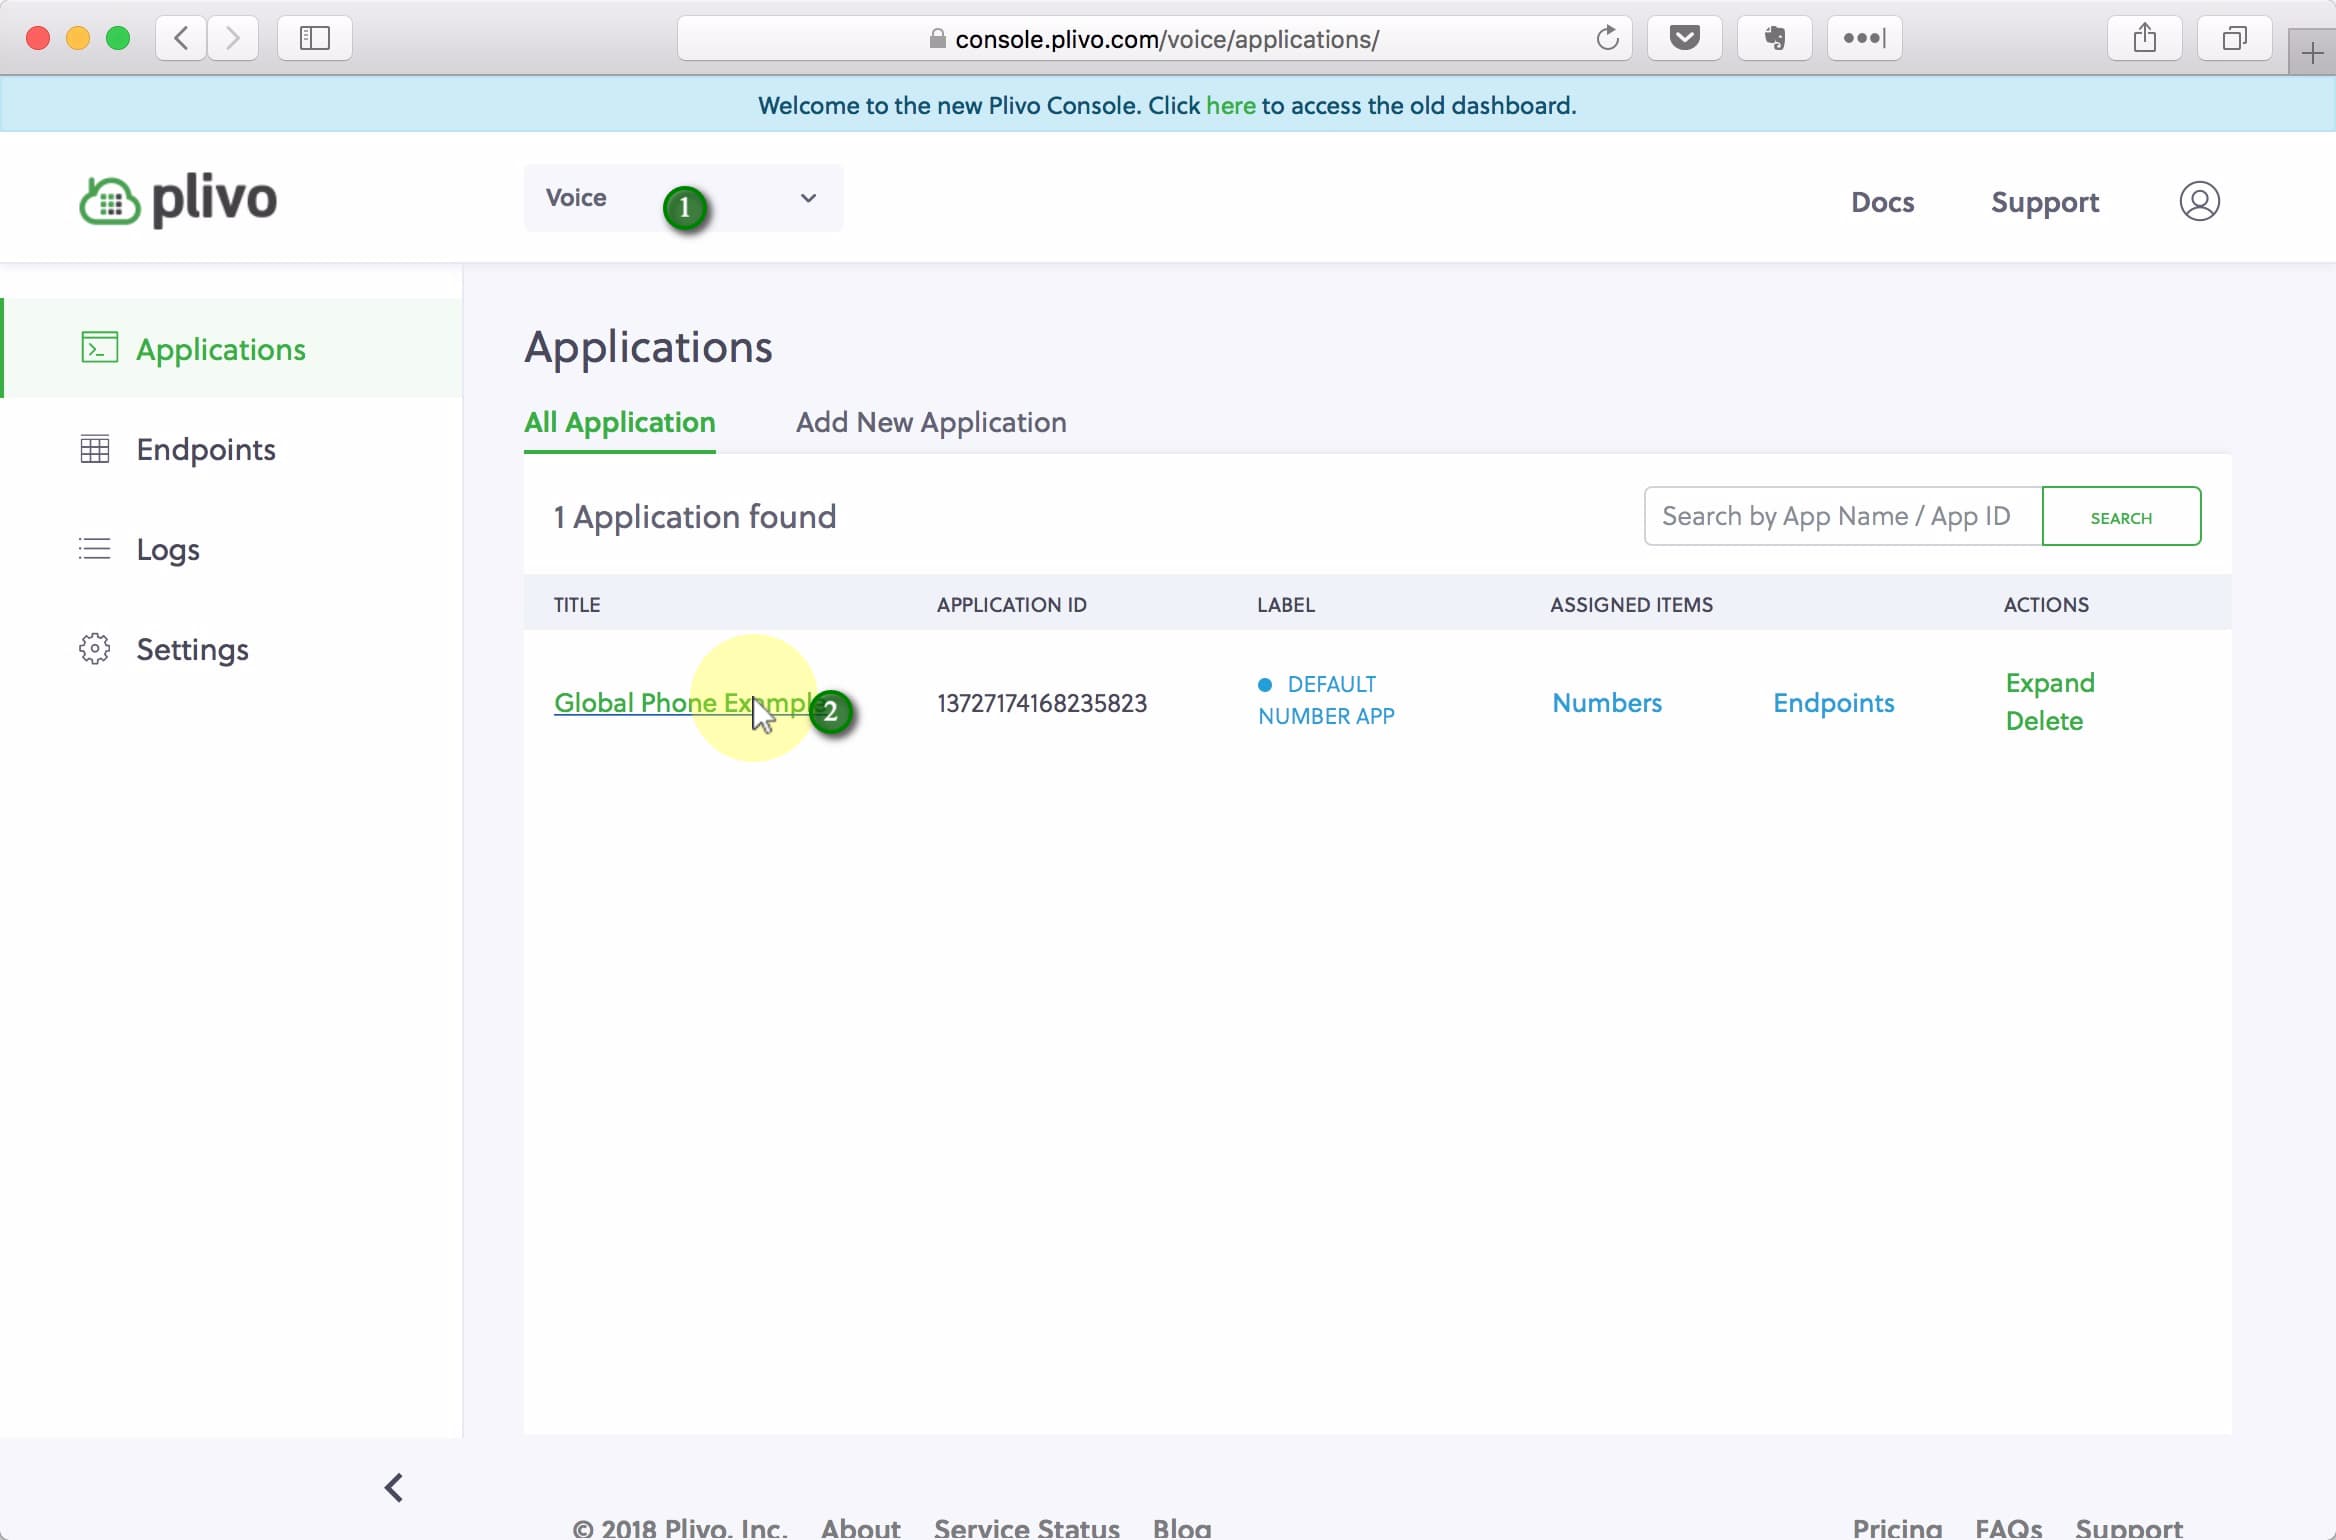Viewport: 2336px width, 1540px height.
Task: Click the SEARCH button
Action: pyautogui.click(x=2119, y=516)
